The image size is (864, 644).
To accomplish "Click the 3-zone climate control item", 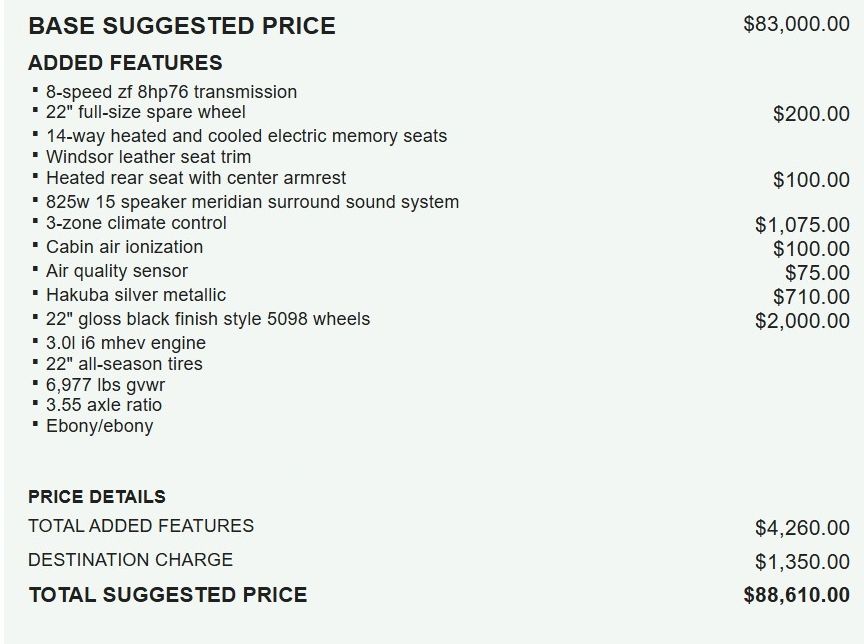I will click(136, 223).
